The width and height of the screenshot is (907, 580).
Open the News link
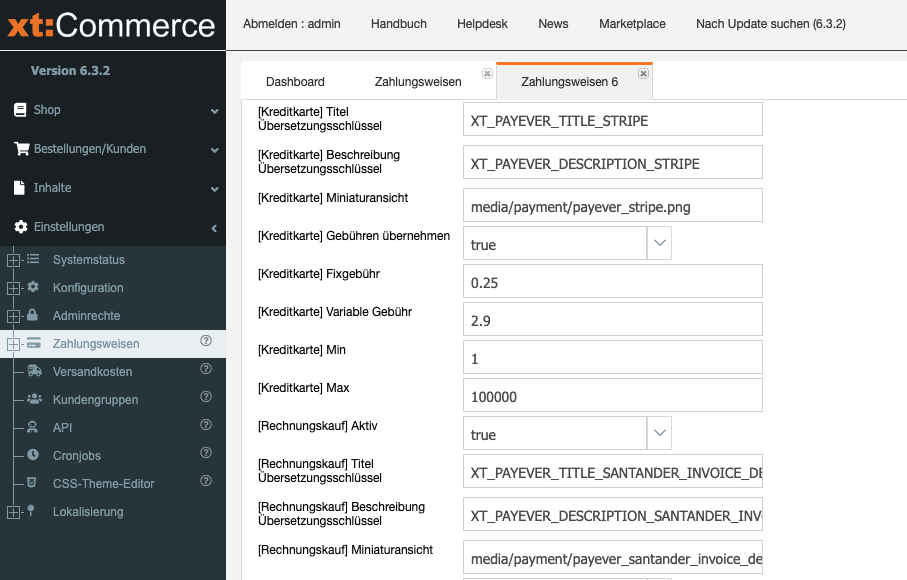[x=553, y=24]
